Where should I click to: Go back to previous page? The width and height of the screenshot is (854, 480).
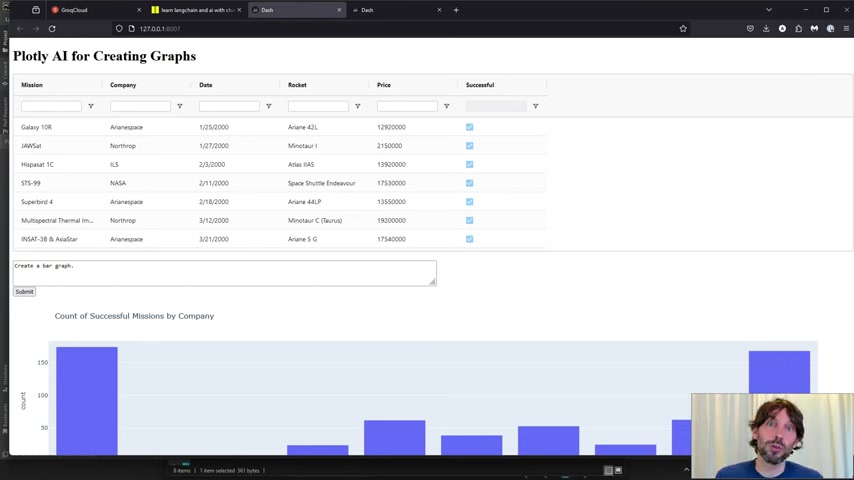(20, 29)
